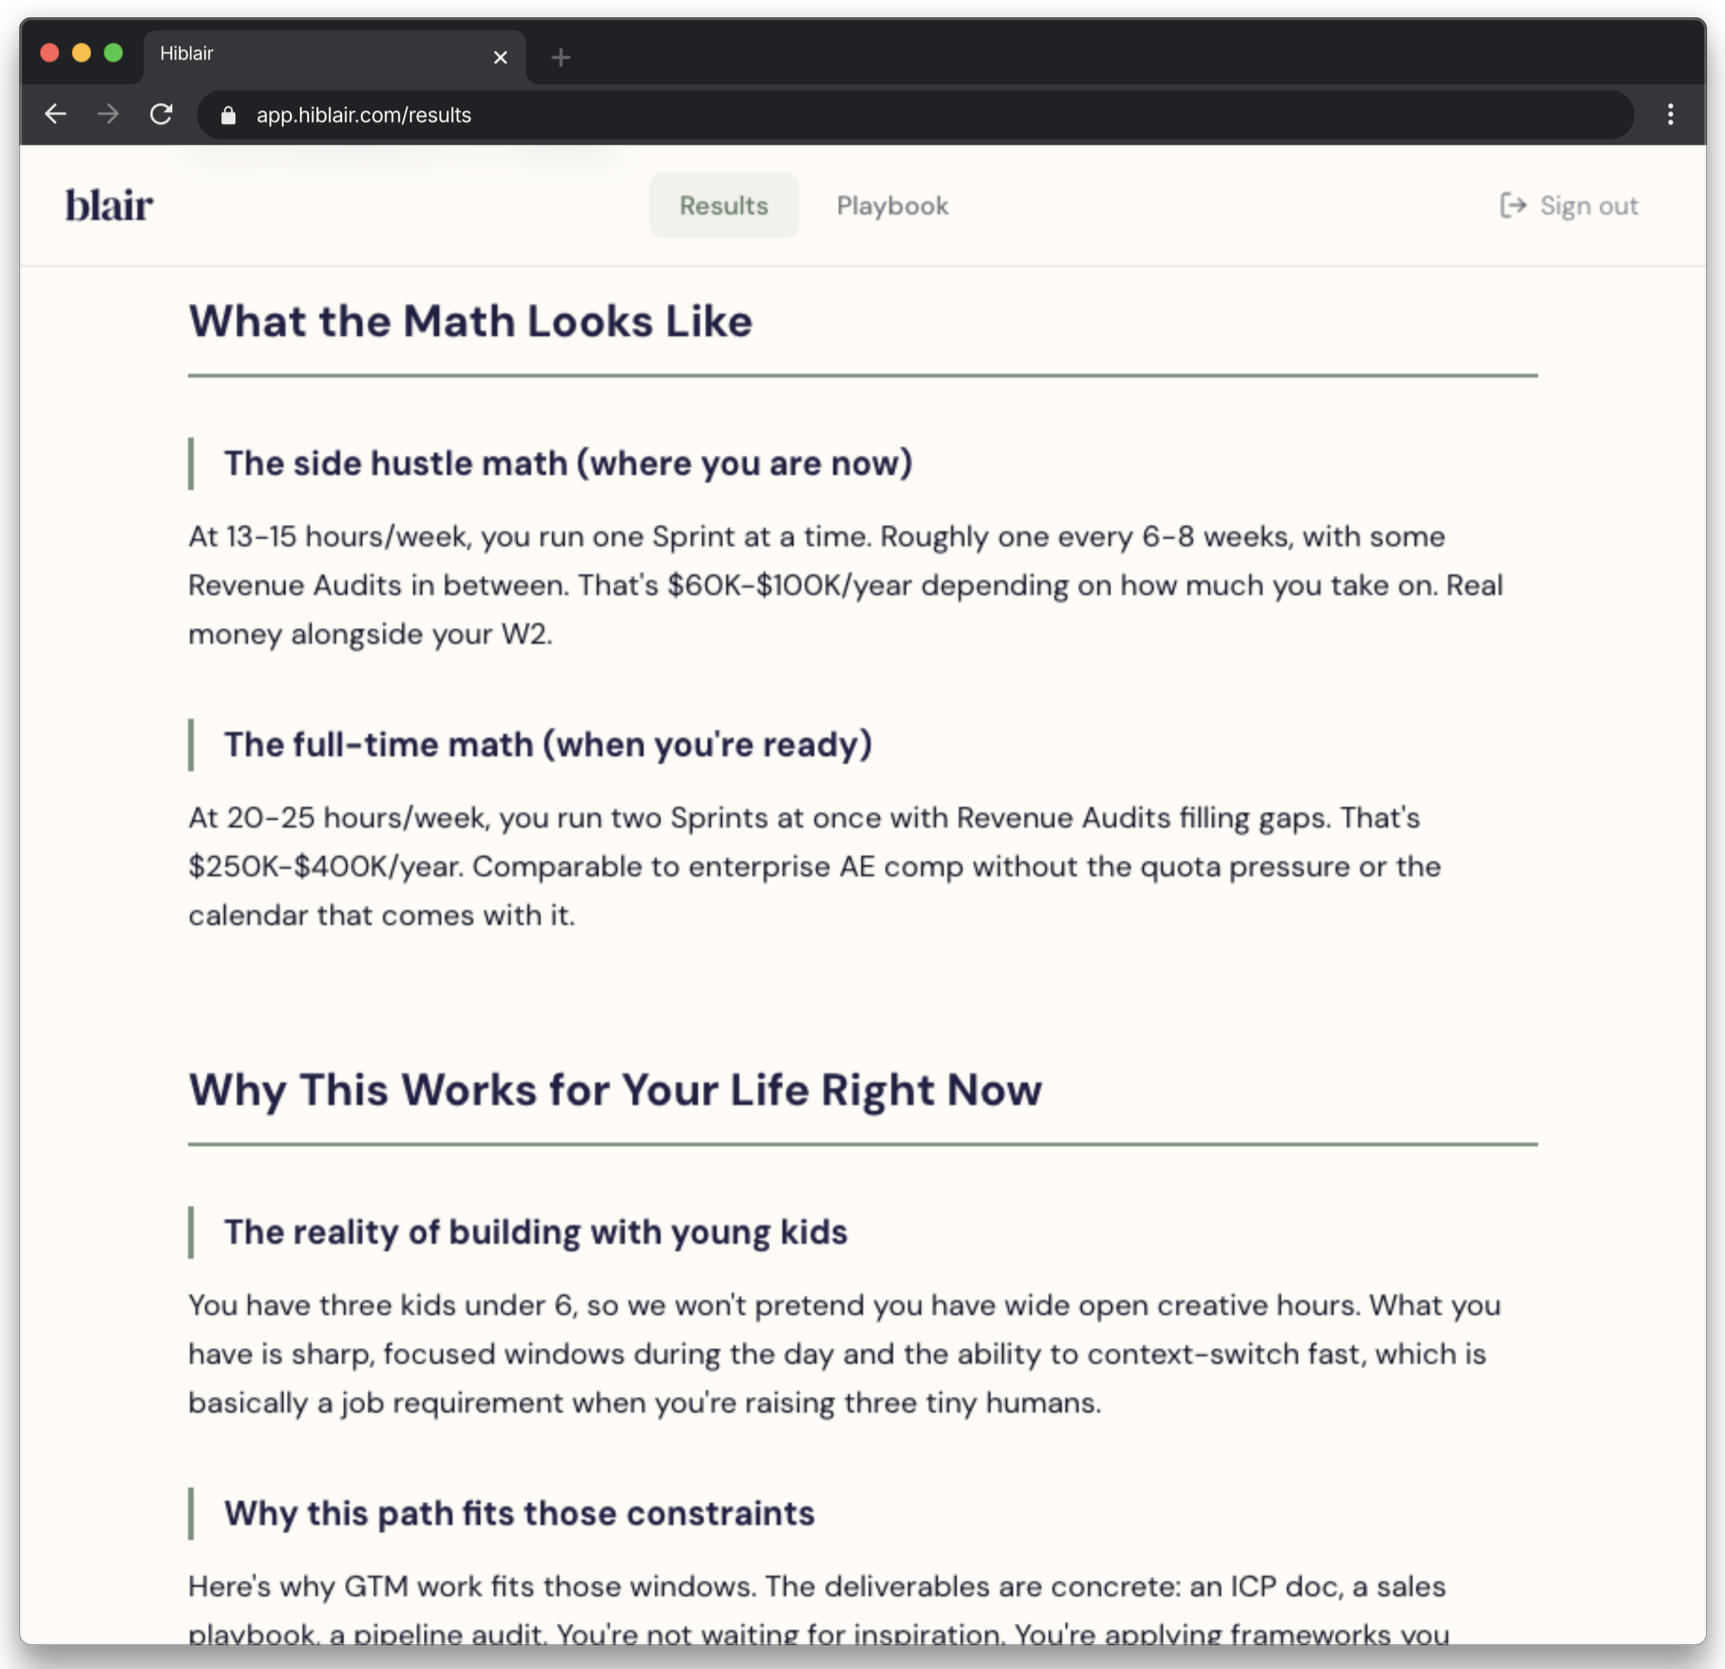1725x1669 pixels.
Task: Click "The side hustle math (where you are now)"
Action: point(567,464)
